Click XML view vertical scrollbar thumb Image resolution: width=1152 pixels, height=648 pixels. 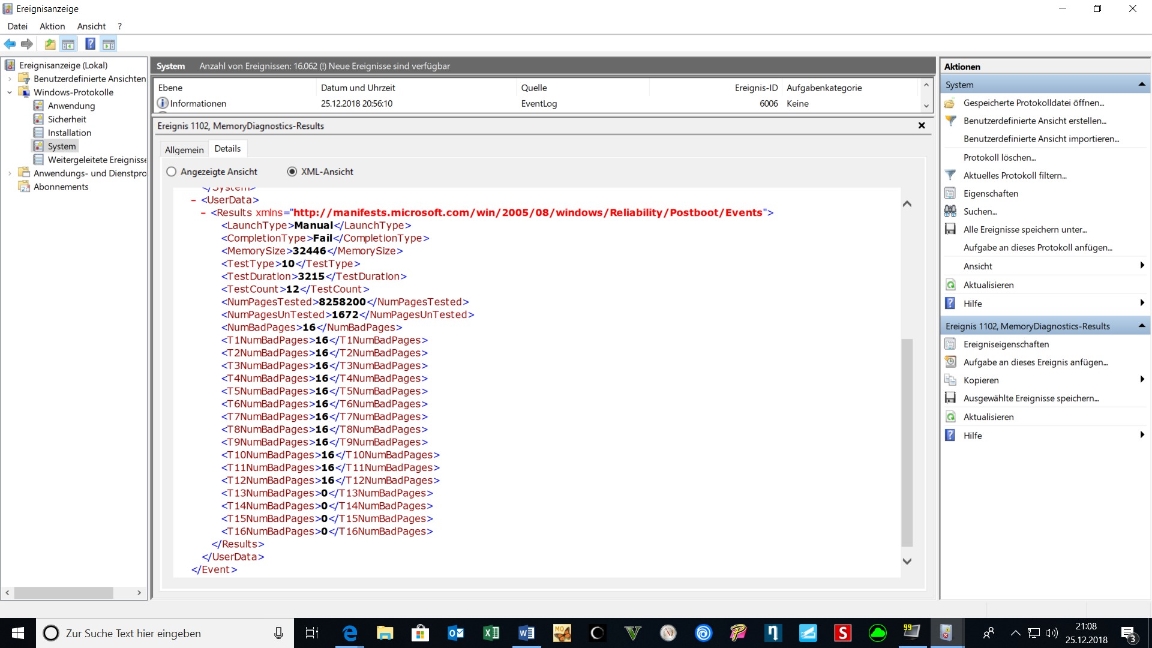pyautogui.click(x=907, y=442)
